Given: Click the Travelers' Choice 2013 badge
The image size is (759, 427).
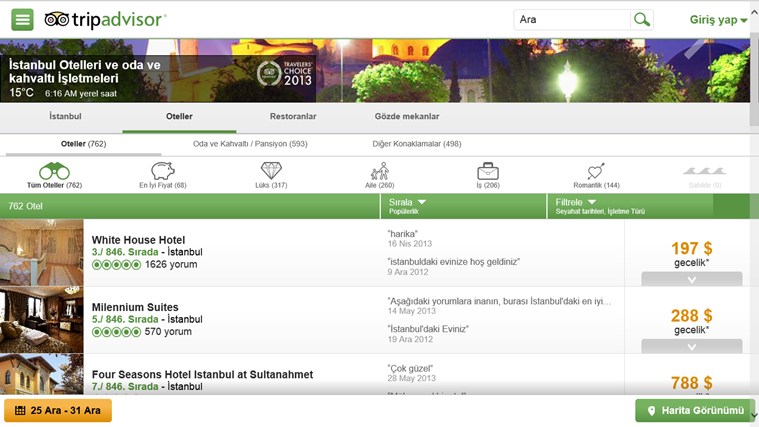Looking at the screenshot, I should (x=285, y=74).
